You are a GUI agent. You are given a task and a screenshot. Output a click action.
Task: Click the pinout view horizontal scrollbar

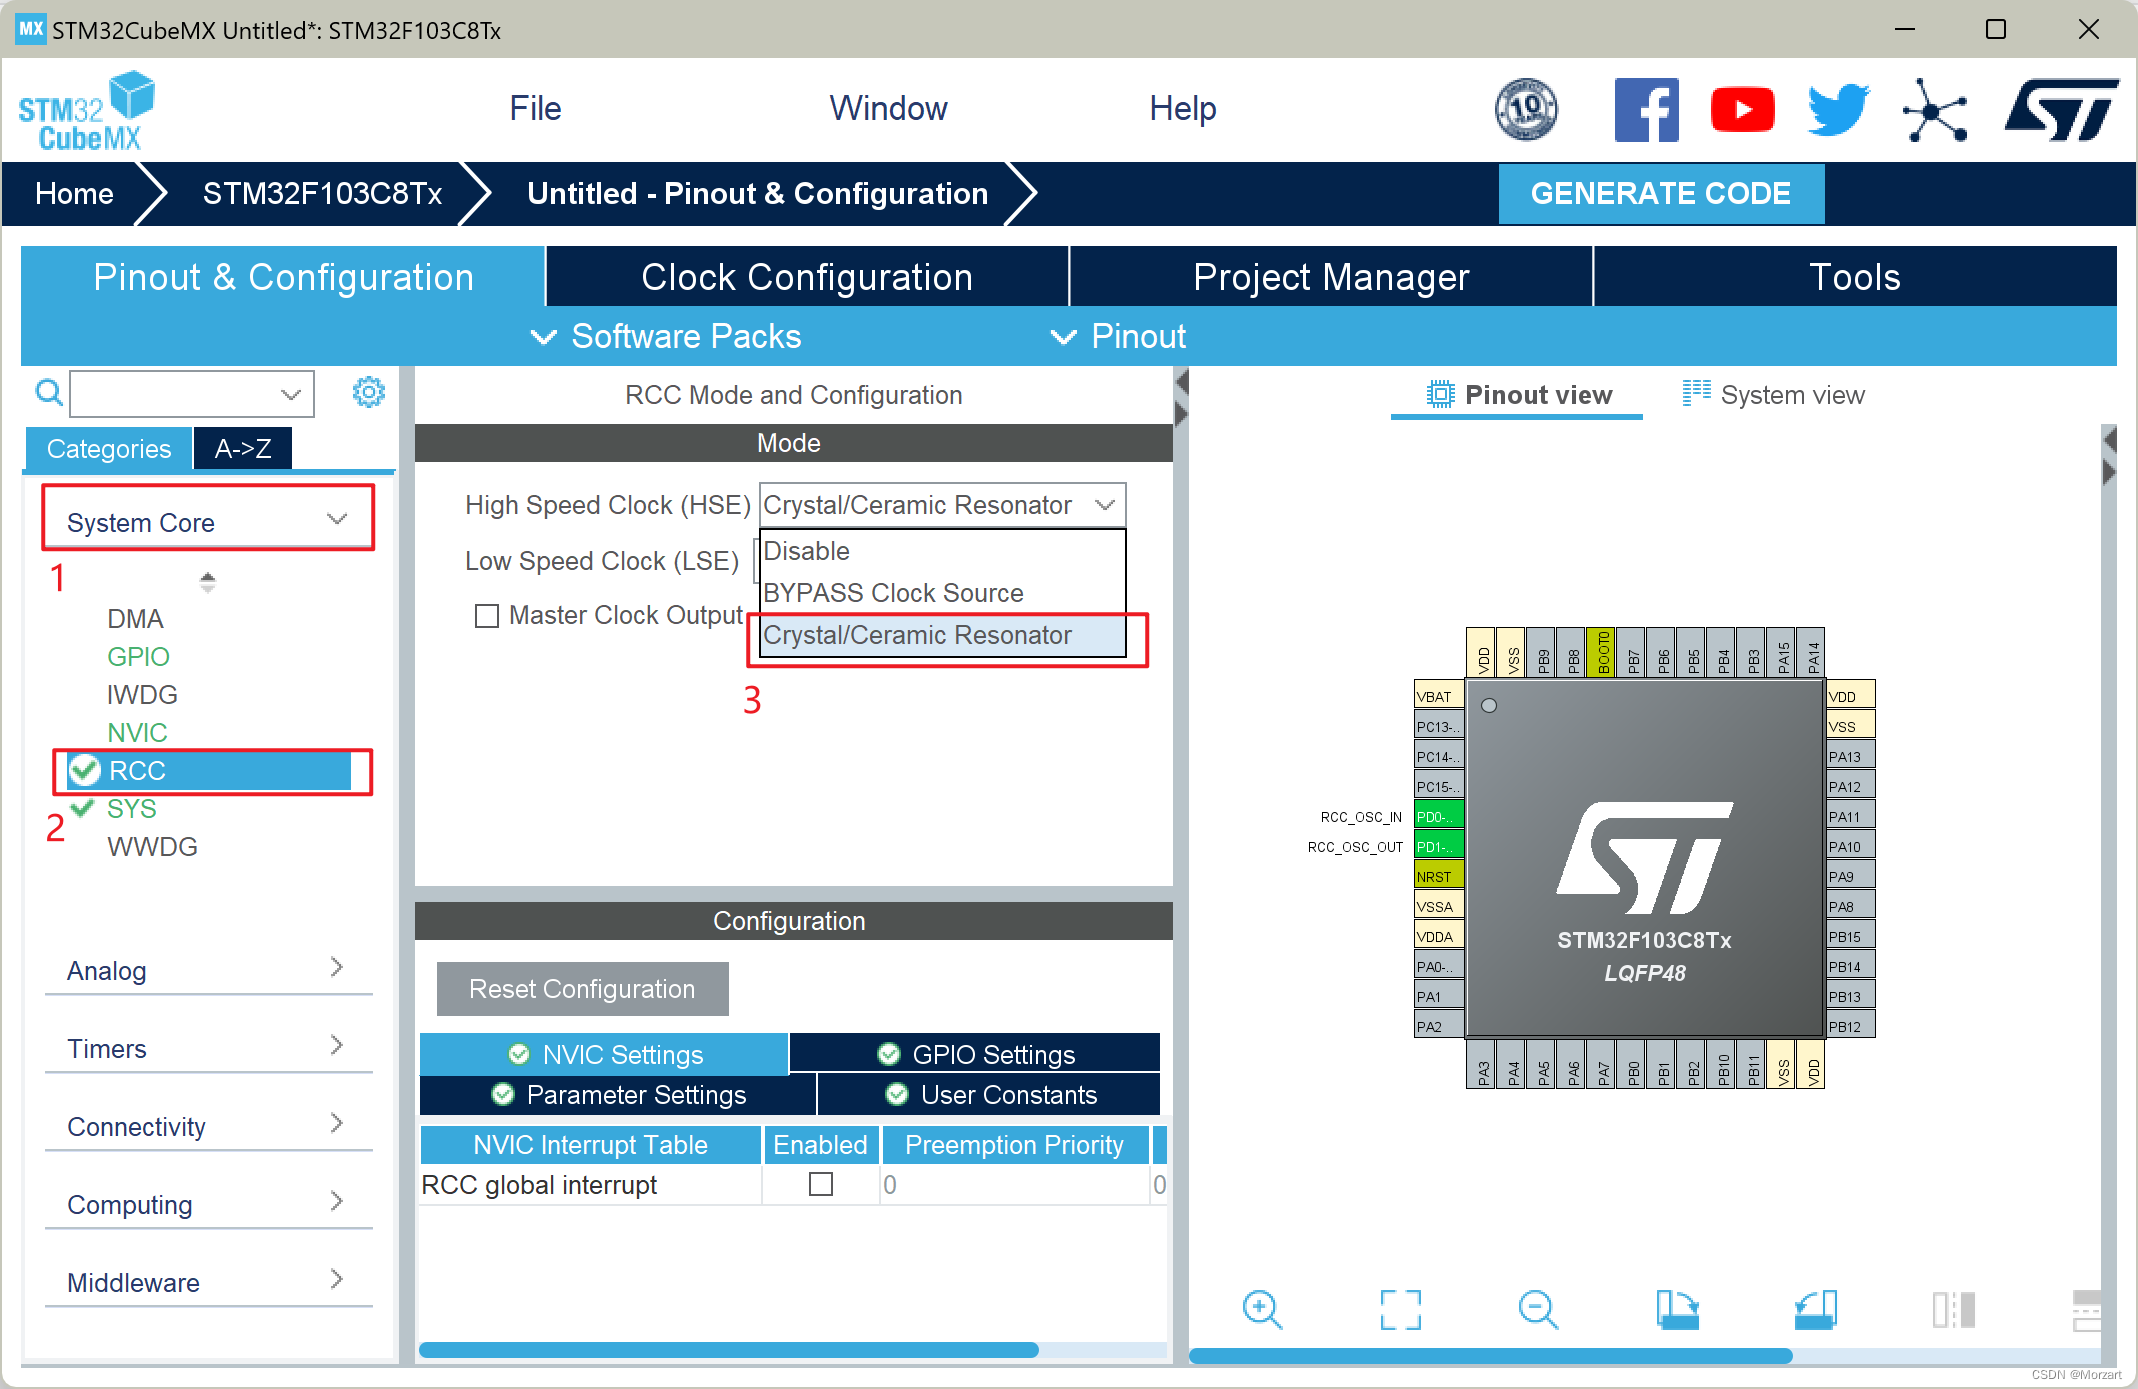[1490, 1357]
